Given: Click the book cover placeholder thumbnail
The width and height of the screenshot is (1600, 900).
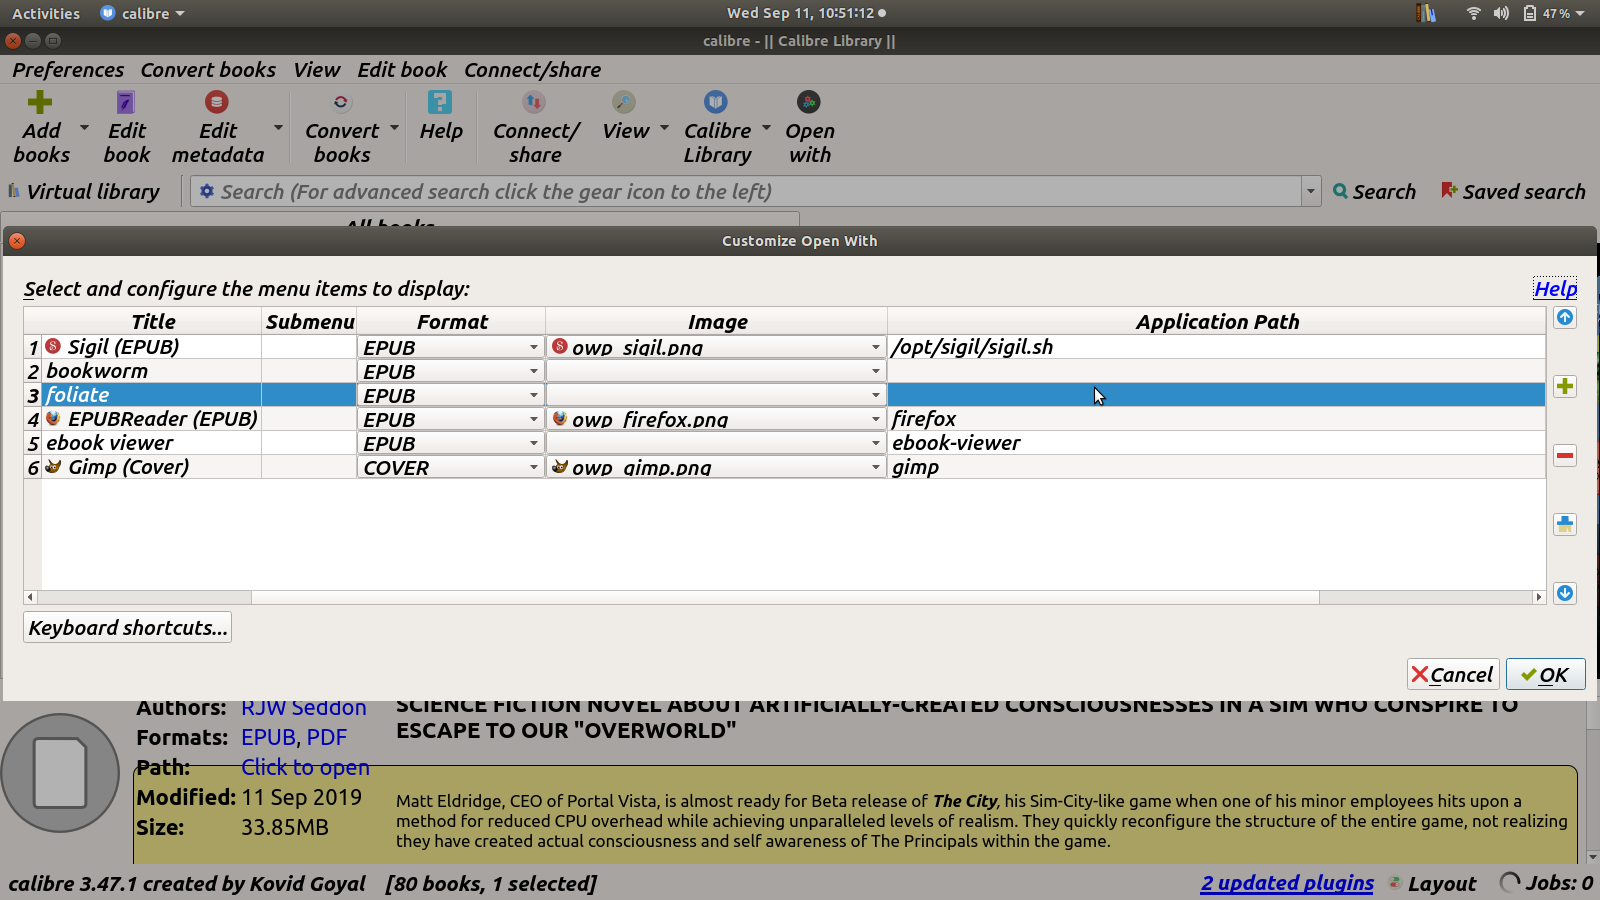Looking at the screenshot, I should [60, 773].
